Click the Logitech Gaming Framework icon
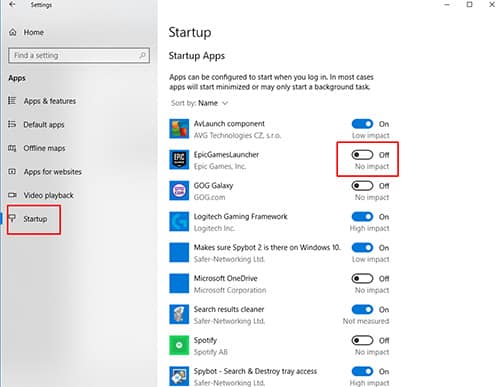 [179, 222]
